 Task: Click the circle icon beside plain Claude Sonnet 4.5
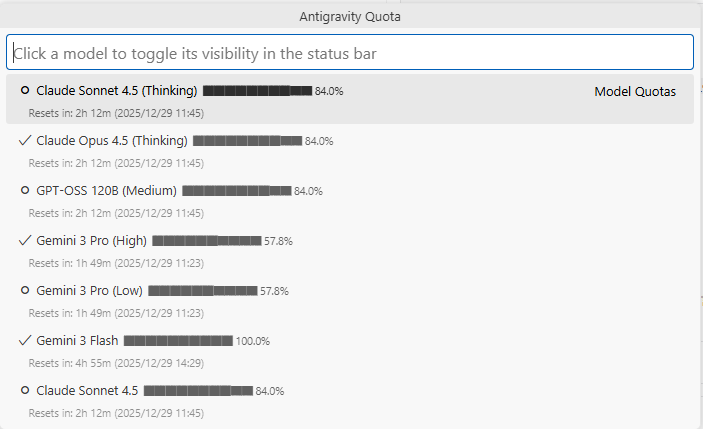25,391
